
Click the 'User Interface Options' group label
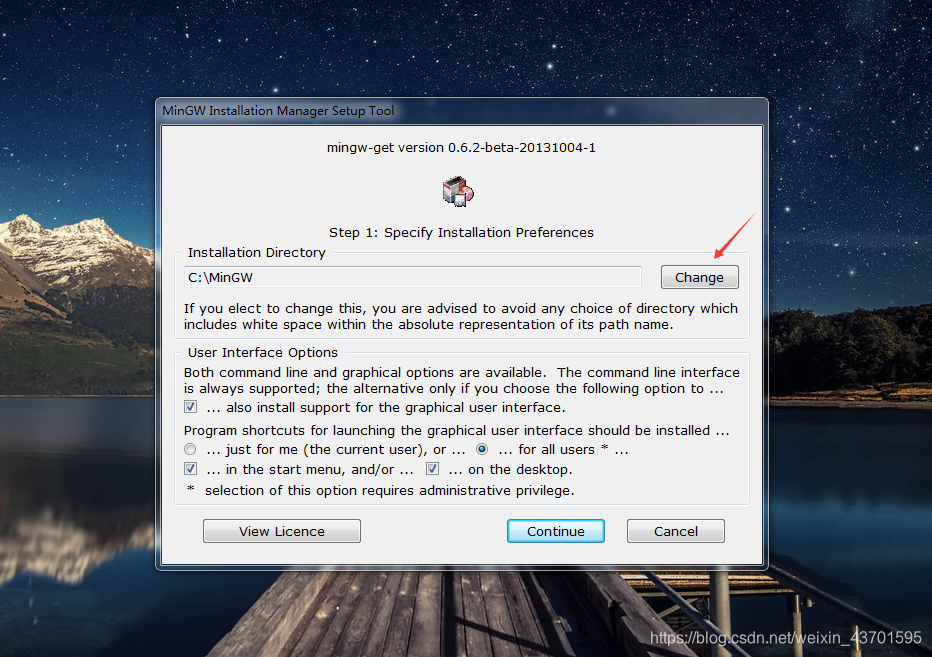[x=263, y=353]
